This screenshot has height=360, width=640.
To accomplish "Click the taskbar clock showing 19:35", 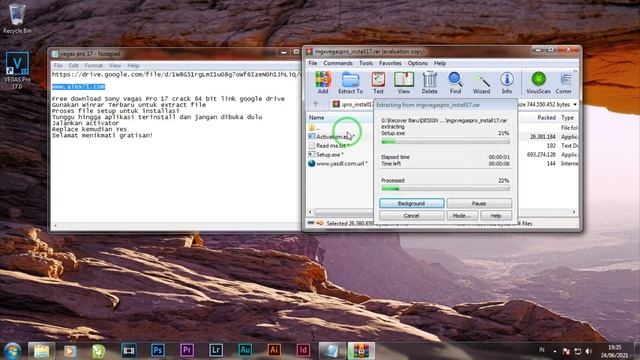I will (x=614, y=351).
